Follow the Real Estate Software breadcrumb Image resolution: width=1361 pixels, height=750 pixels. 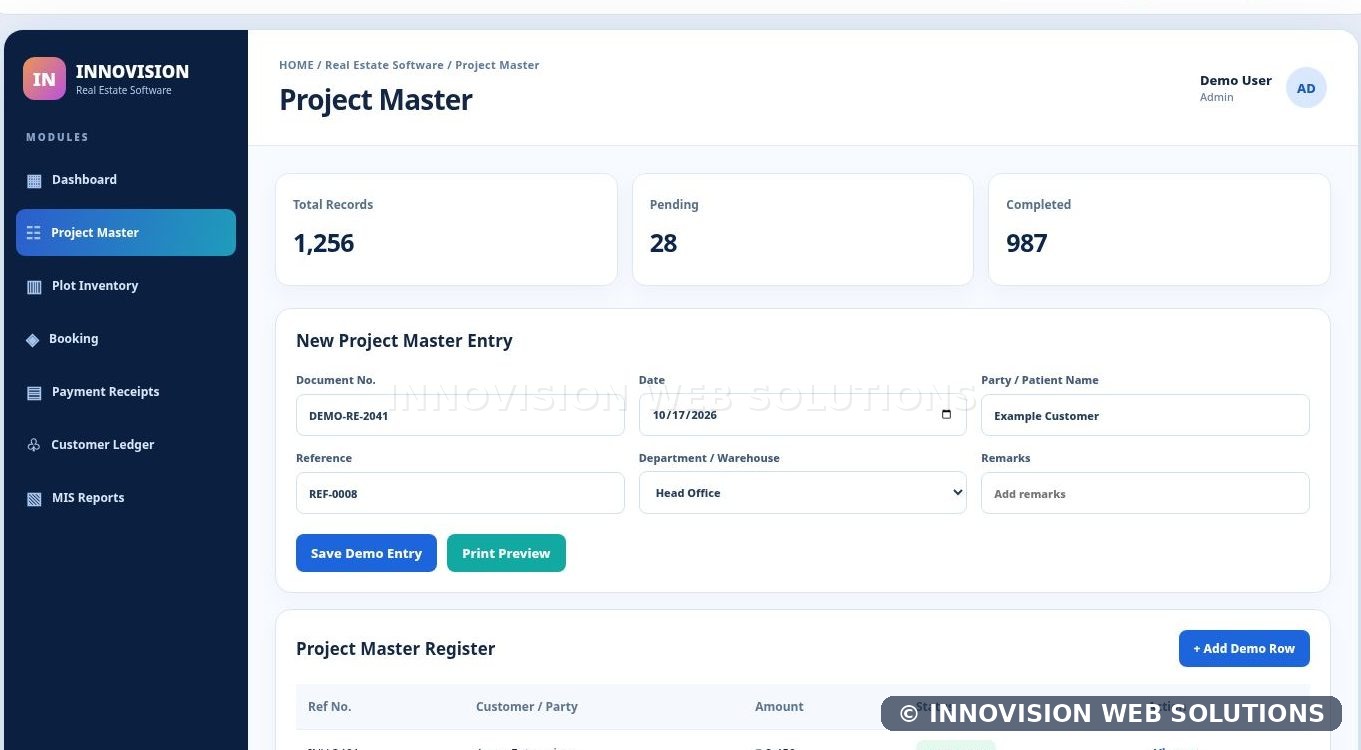(x=384, y=65)
